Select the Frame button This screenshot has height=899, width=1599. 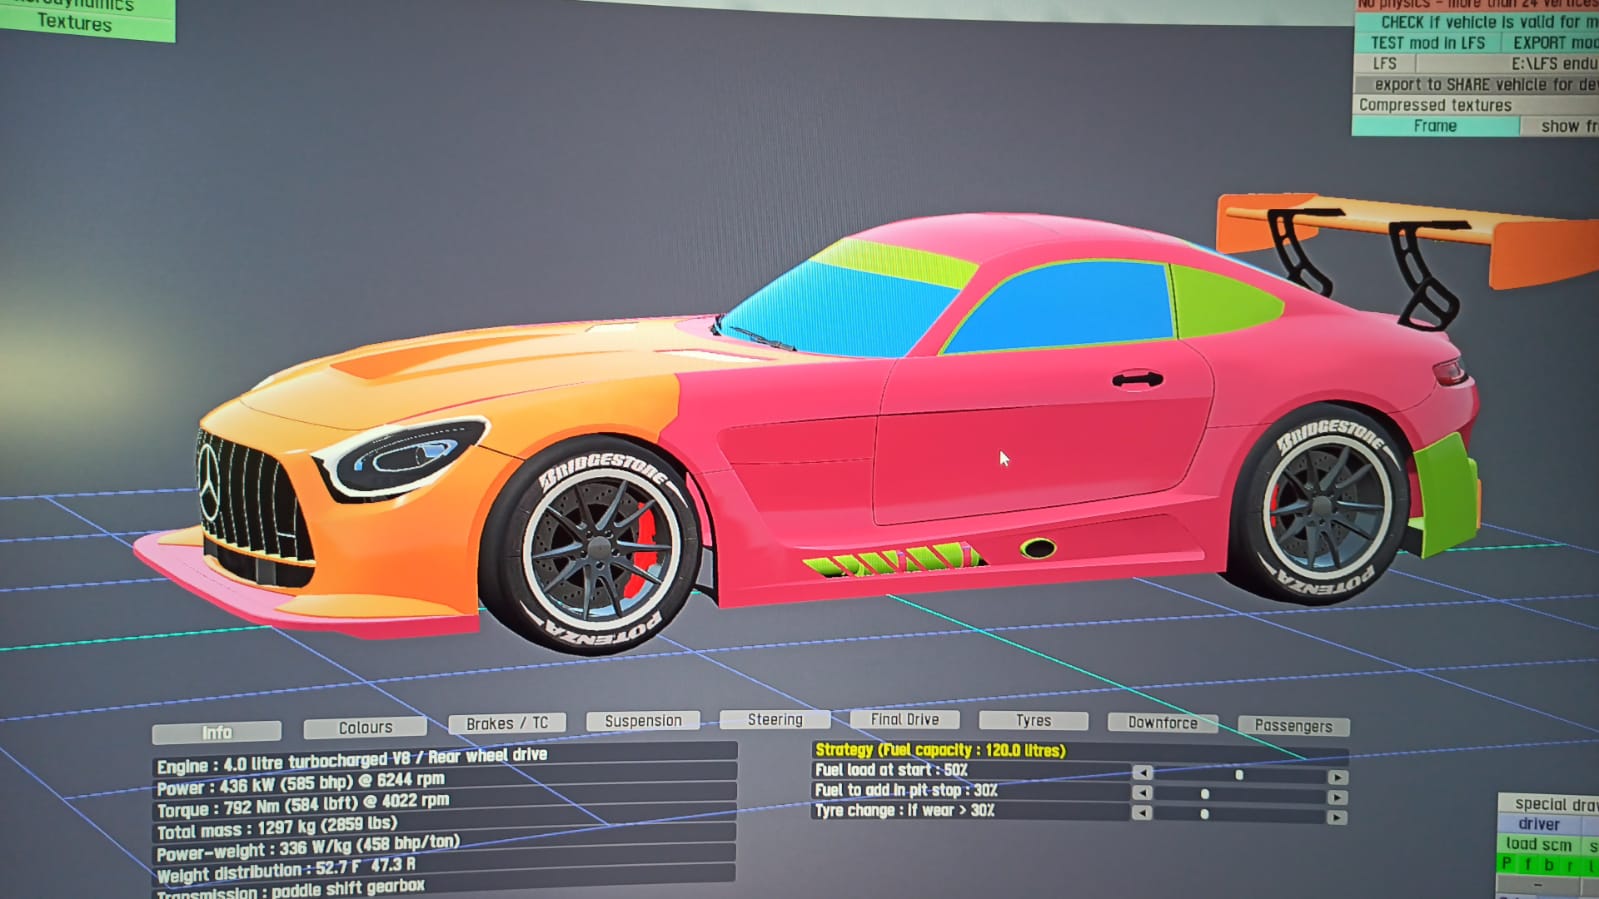(x=1435, y=126)
